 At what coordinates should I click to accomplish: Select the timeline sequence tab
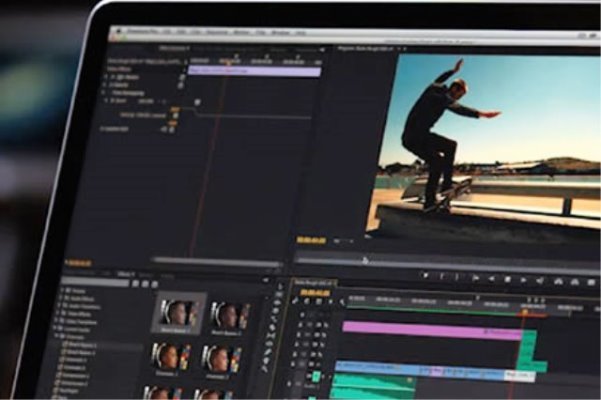[314, 283]
